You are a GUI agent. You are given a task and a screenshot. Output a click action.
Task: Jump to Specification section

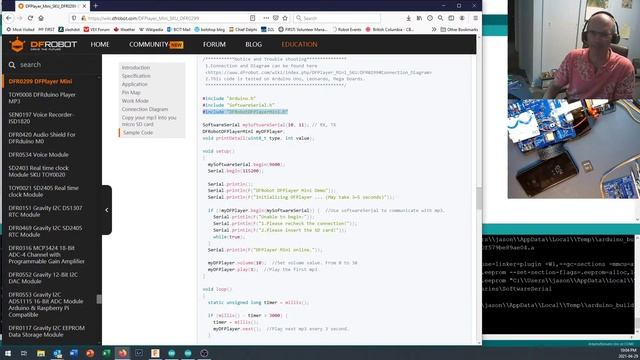(x=136, y=76)
